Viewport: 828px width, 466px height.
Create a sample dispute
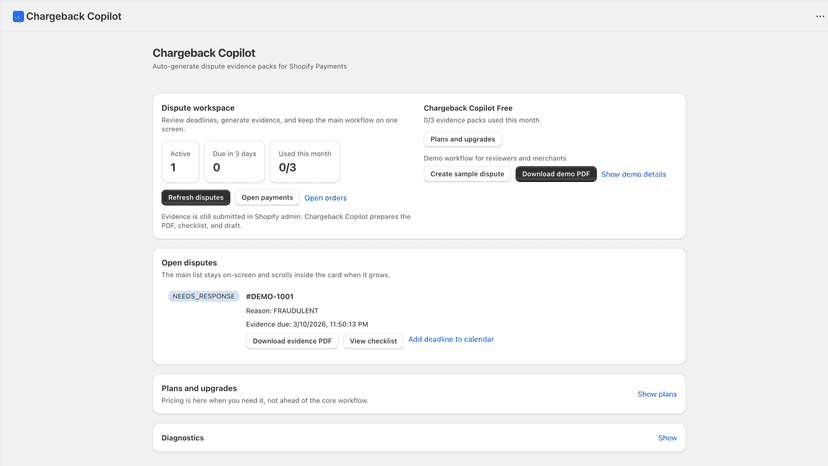tap(467, 174)
